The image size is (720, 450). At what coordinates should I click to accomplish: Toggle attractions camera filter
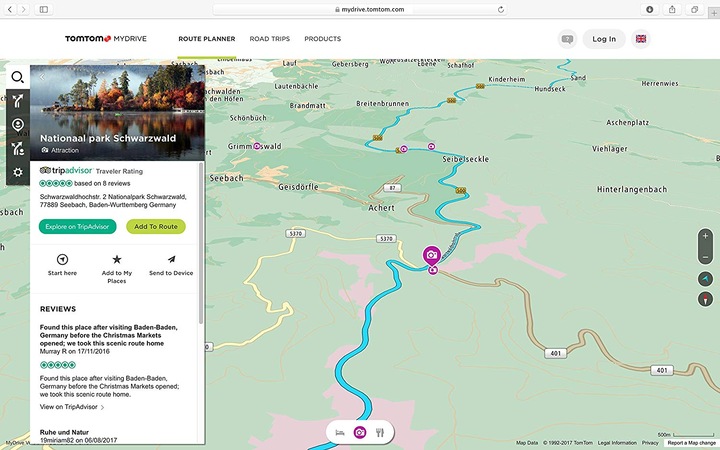(360, 433)
